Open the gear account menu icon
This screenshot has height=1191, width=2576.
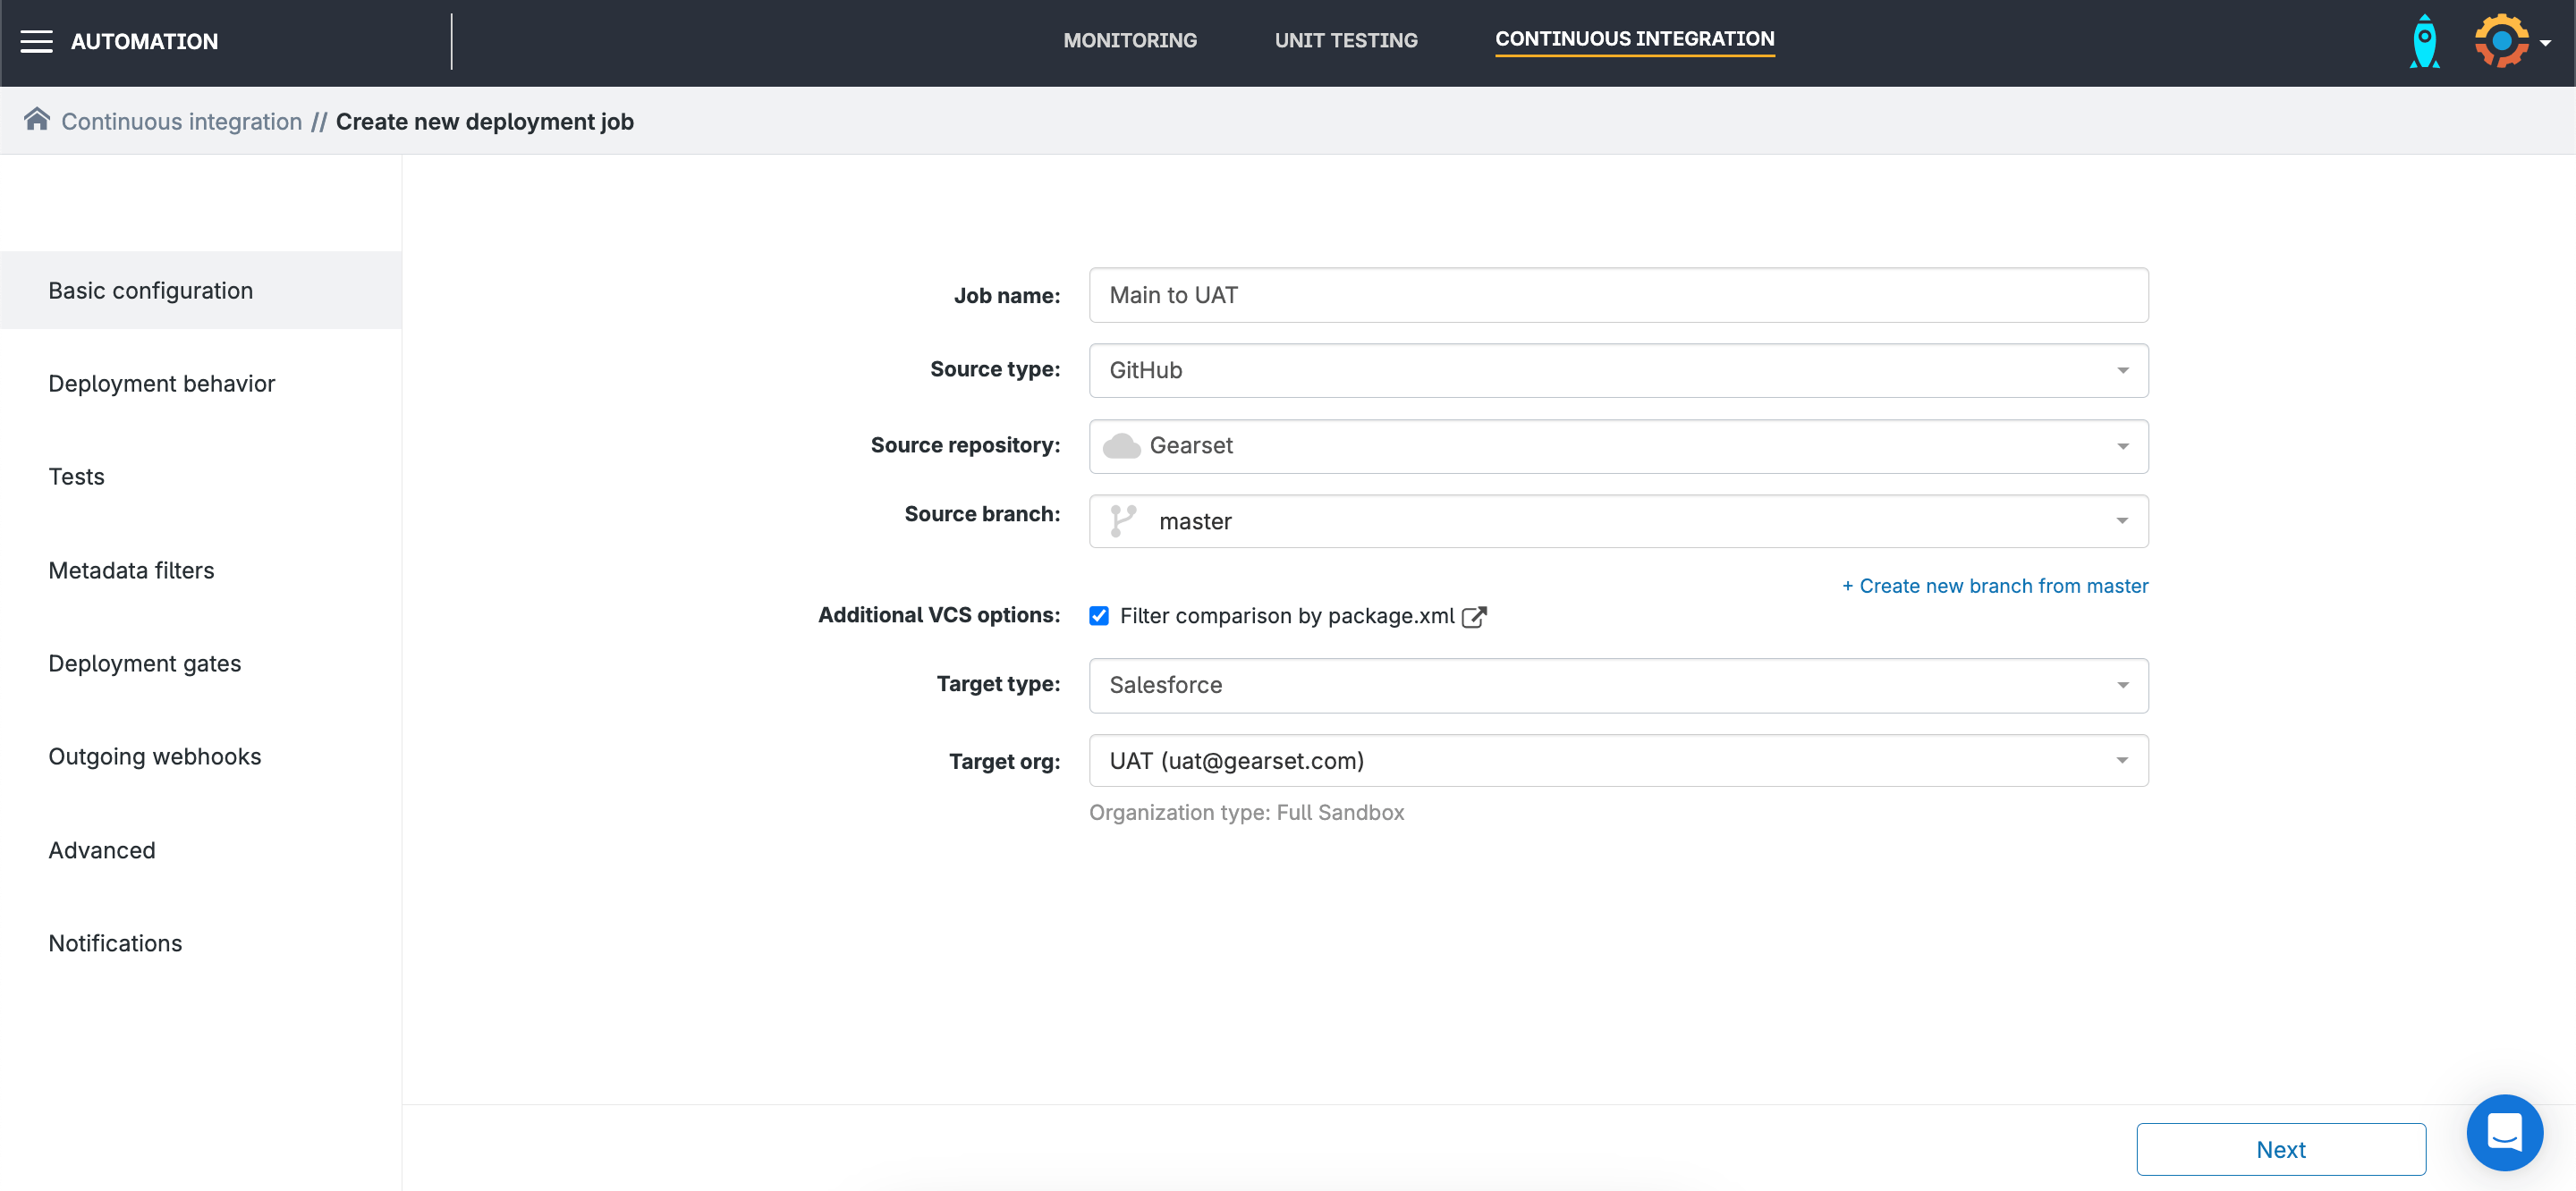(2502, 41)
